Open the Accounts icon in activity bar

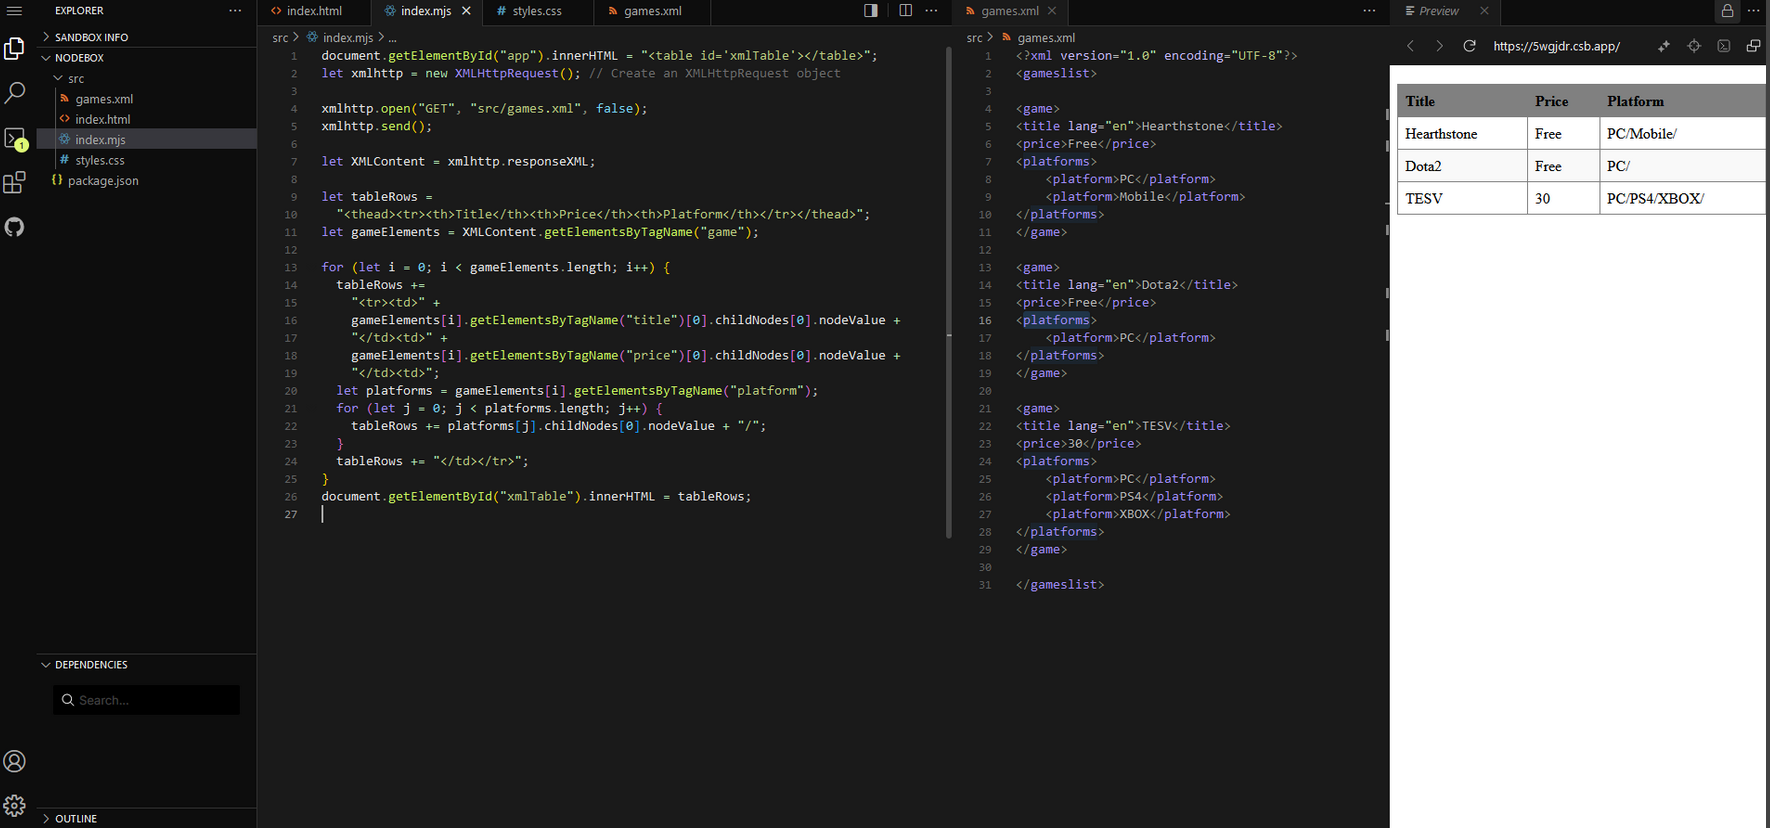tap(14, 761)
